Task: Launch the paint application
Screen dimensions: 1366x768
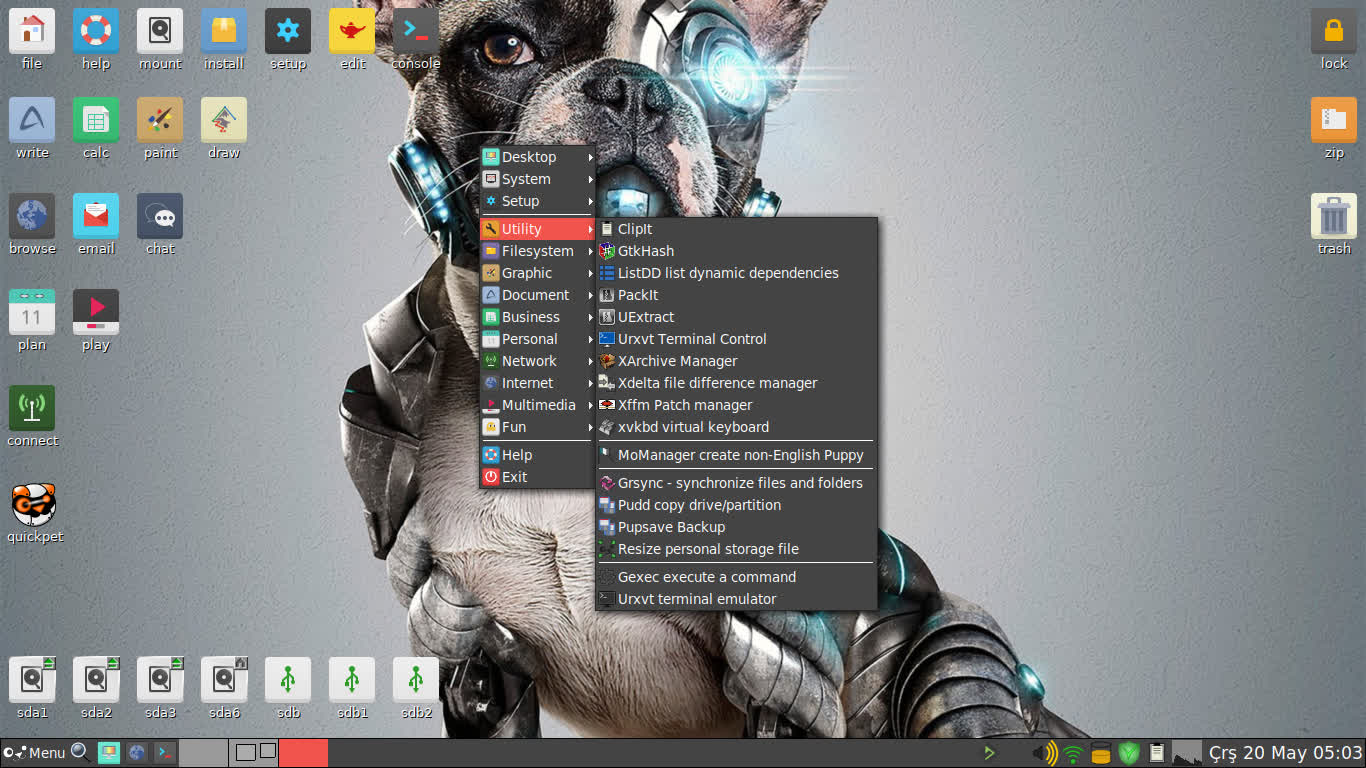Action: pyautogui.click(x=159, y=119)
